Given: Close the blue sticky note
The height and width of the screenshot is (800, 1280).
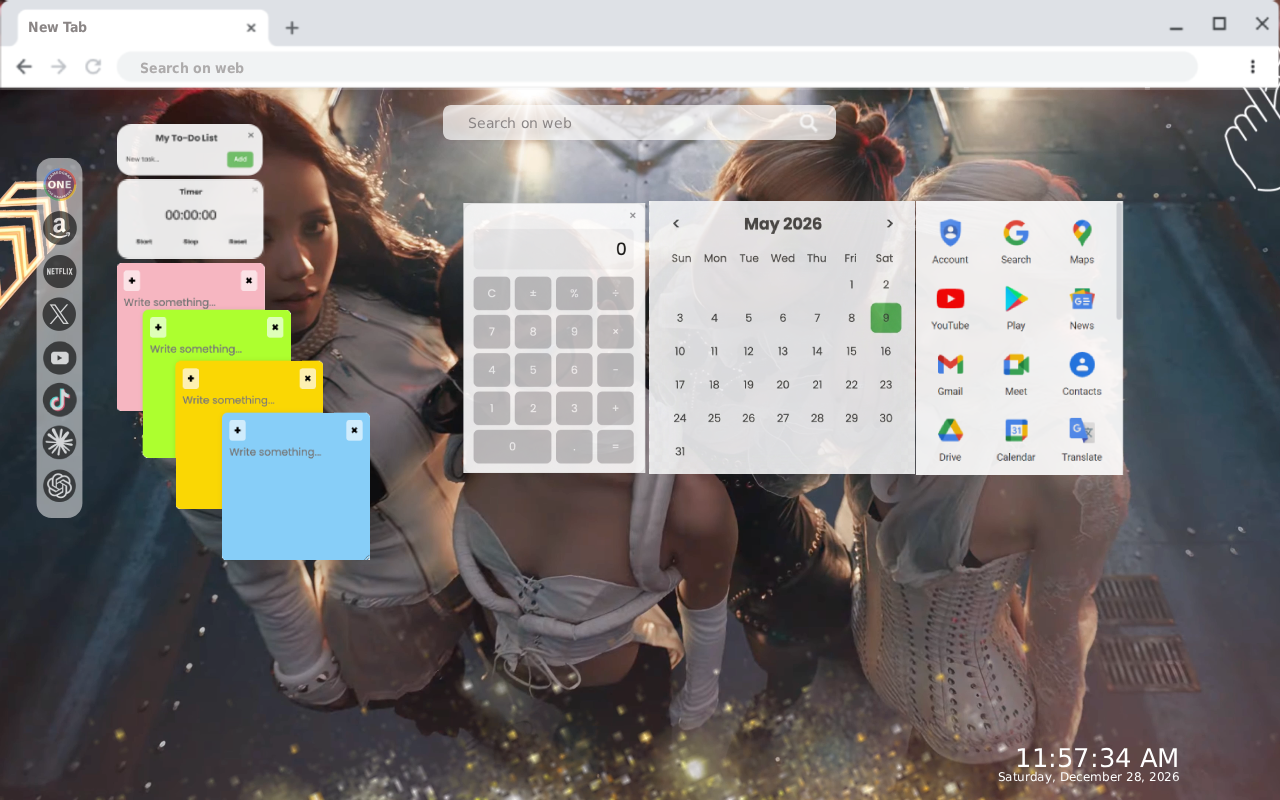Looking at the screenshot, I should coord(354,430).
